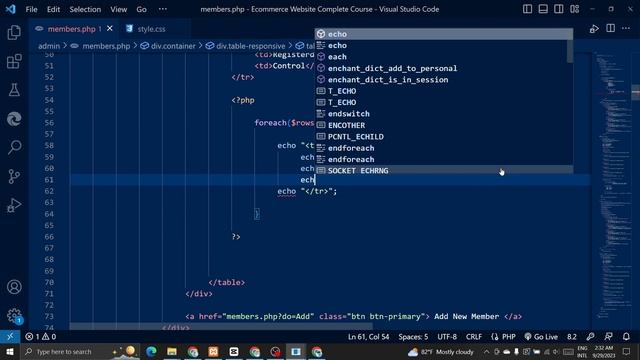This screenshot has width=640, height=360.
Task: Change end of line sequence CRLF
Action: pos(474,337)
